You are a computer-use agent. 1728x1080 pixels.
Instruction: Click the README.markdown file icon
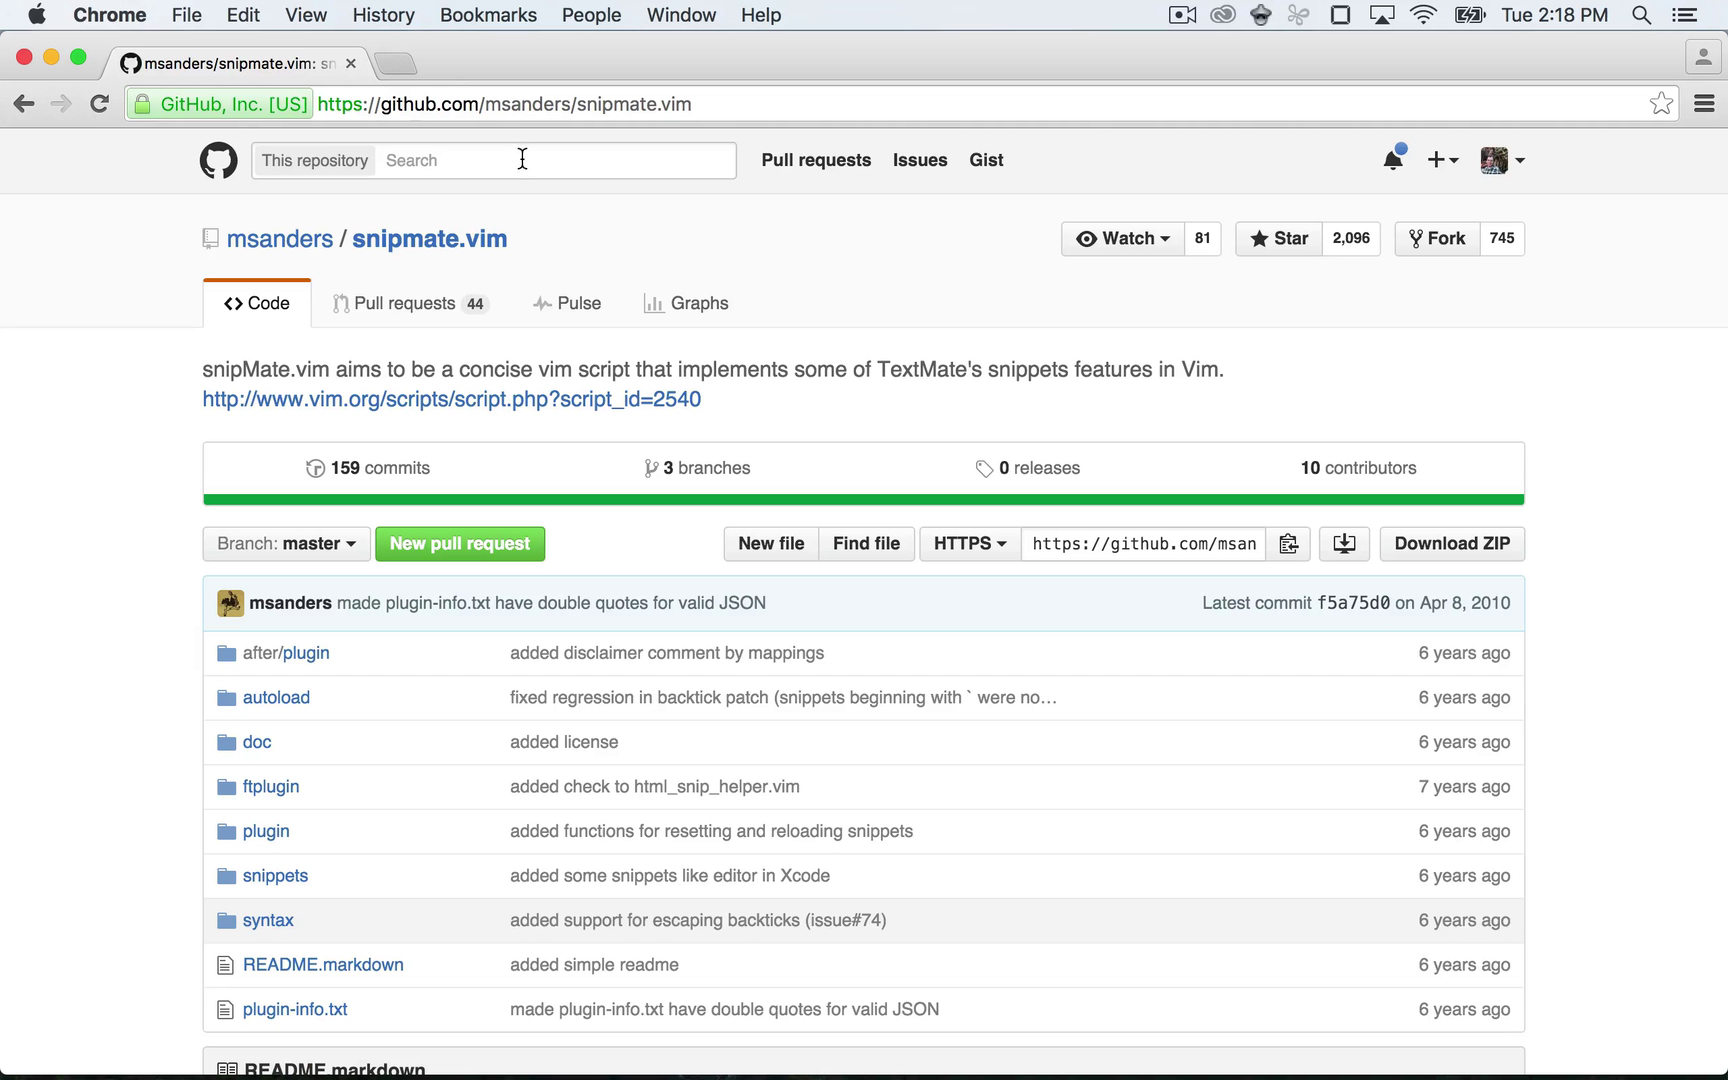click(x=225, y=965)
